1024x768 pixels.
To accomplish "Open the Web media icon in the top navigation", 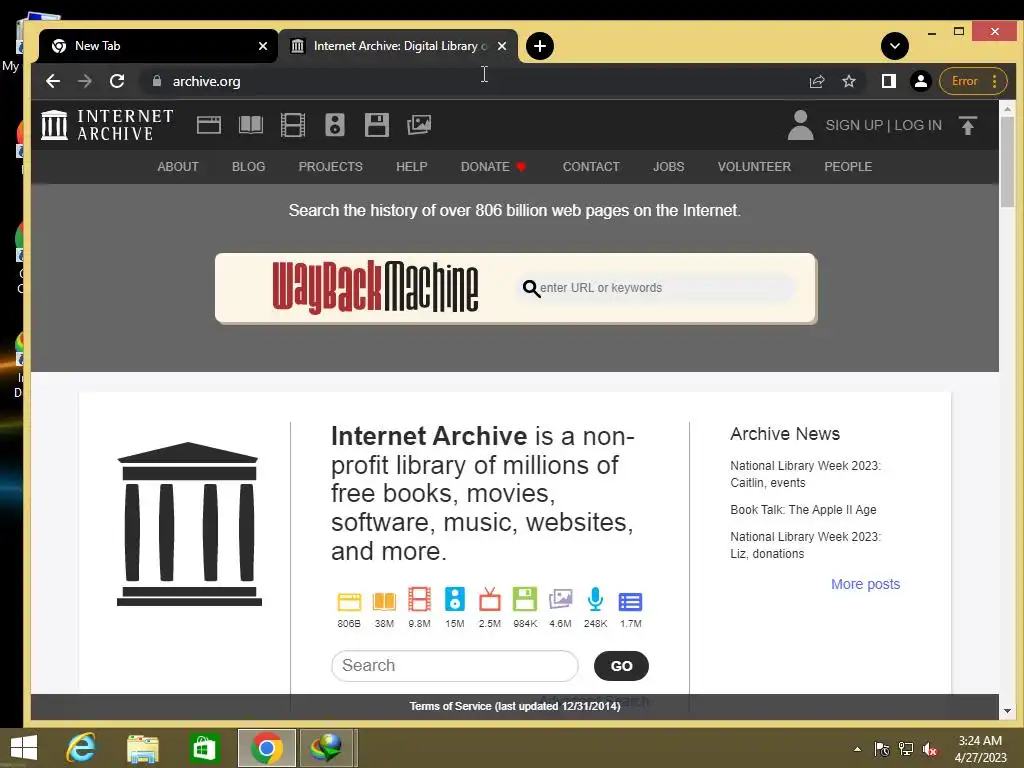I will pos(209,125).
